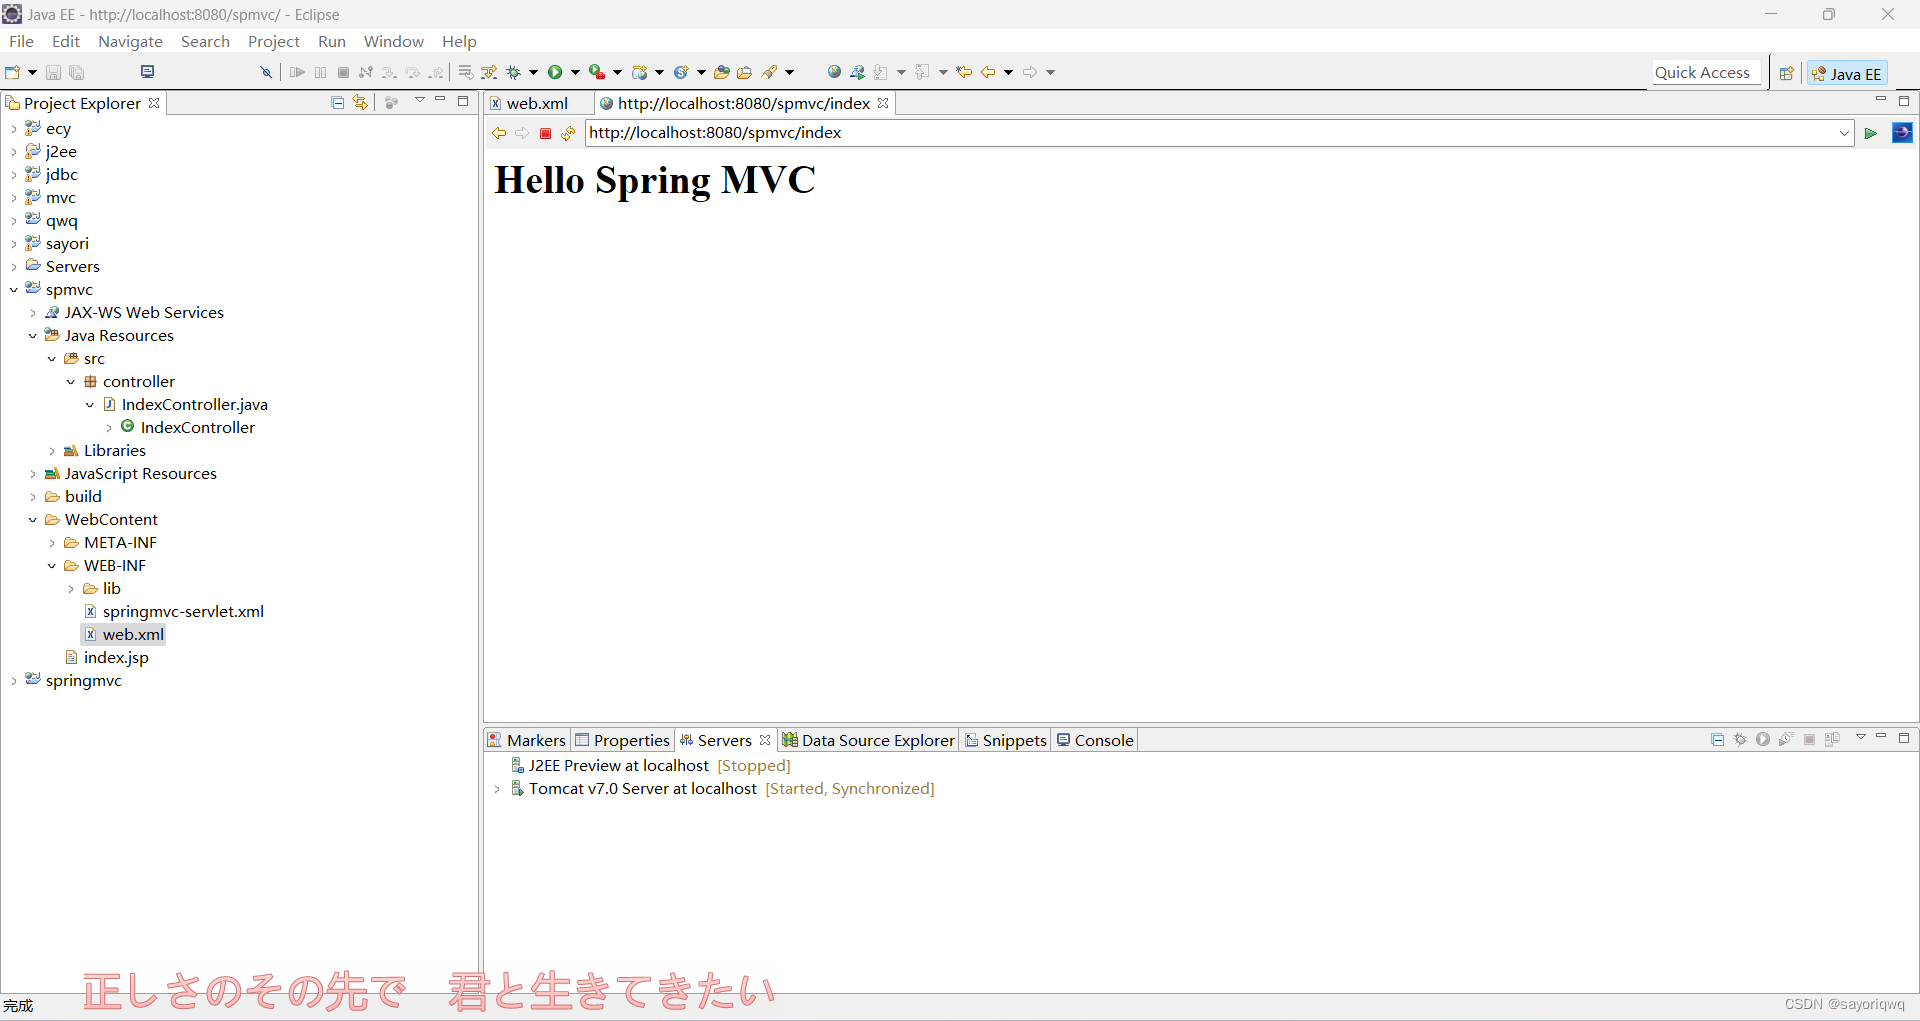
Task: Close the Servers view tab
Action: coord(765,740)
